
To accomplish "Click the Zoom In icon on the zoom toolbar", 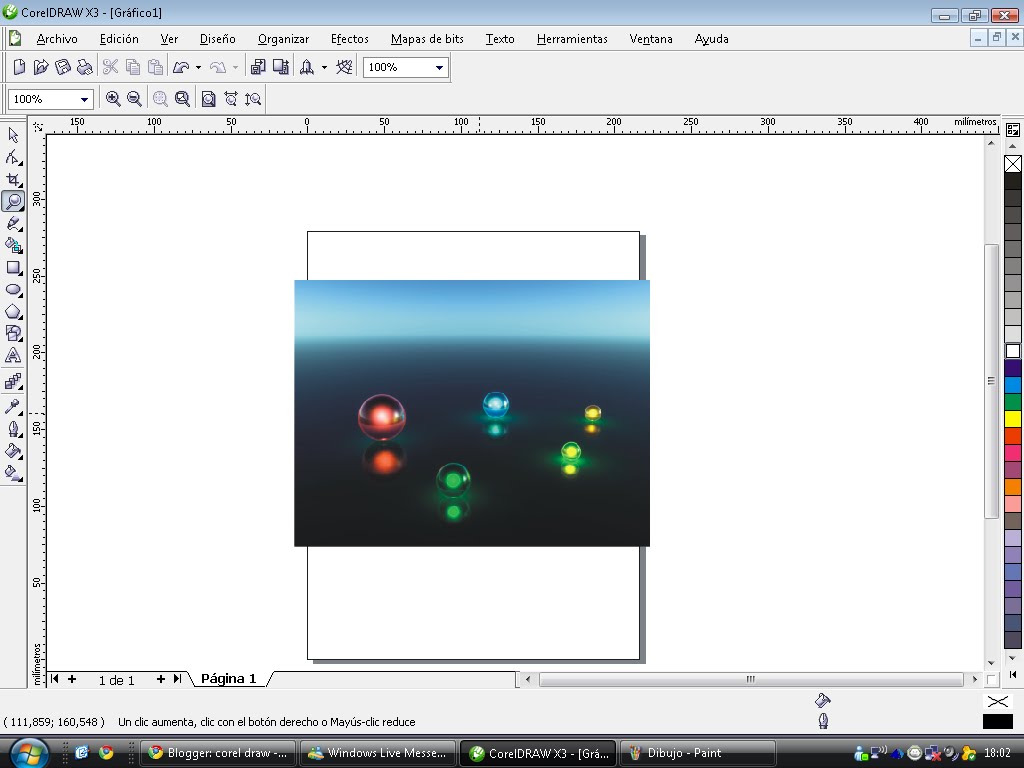I will [x=115, y=99].
